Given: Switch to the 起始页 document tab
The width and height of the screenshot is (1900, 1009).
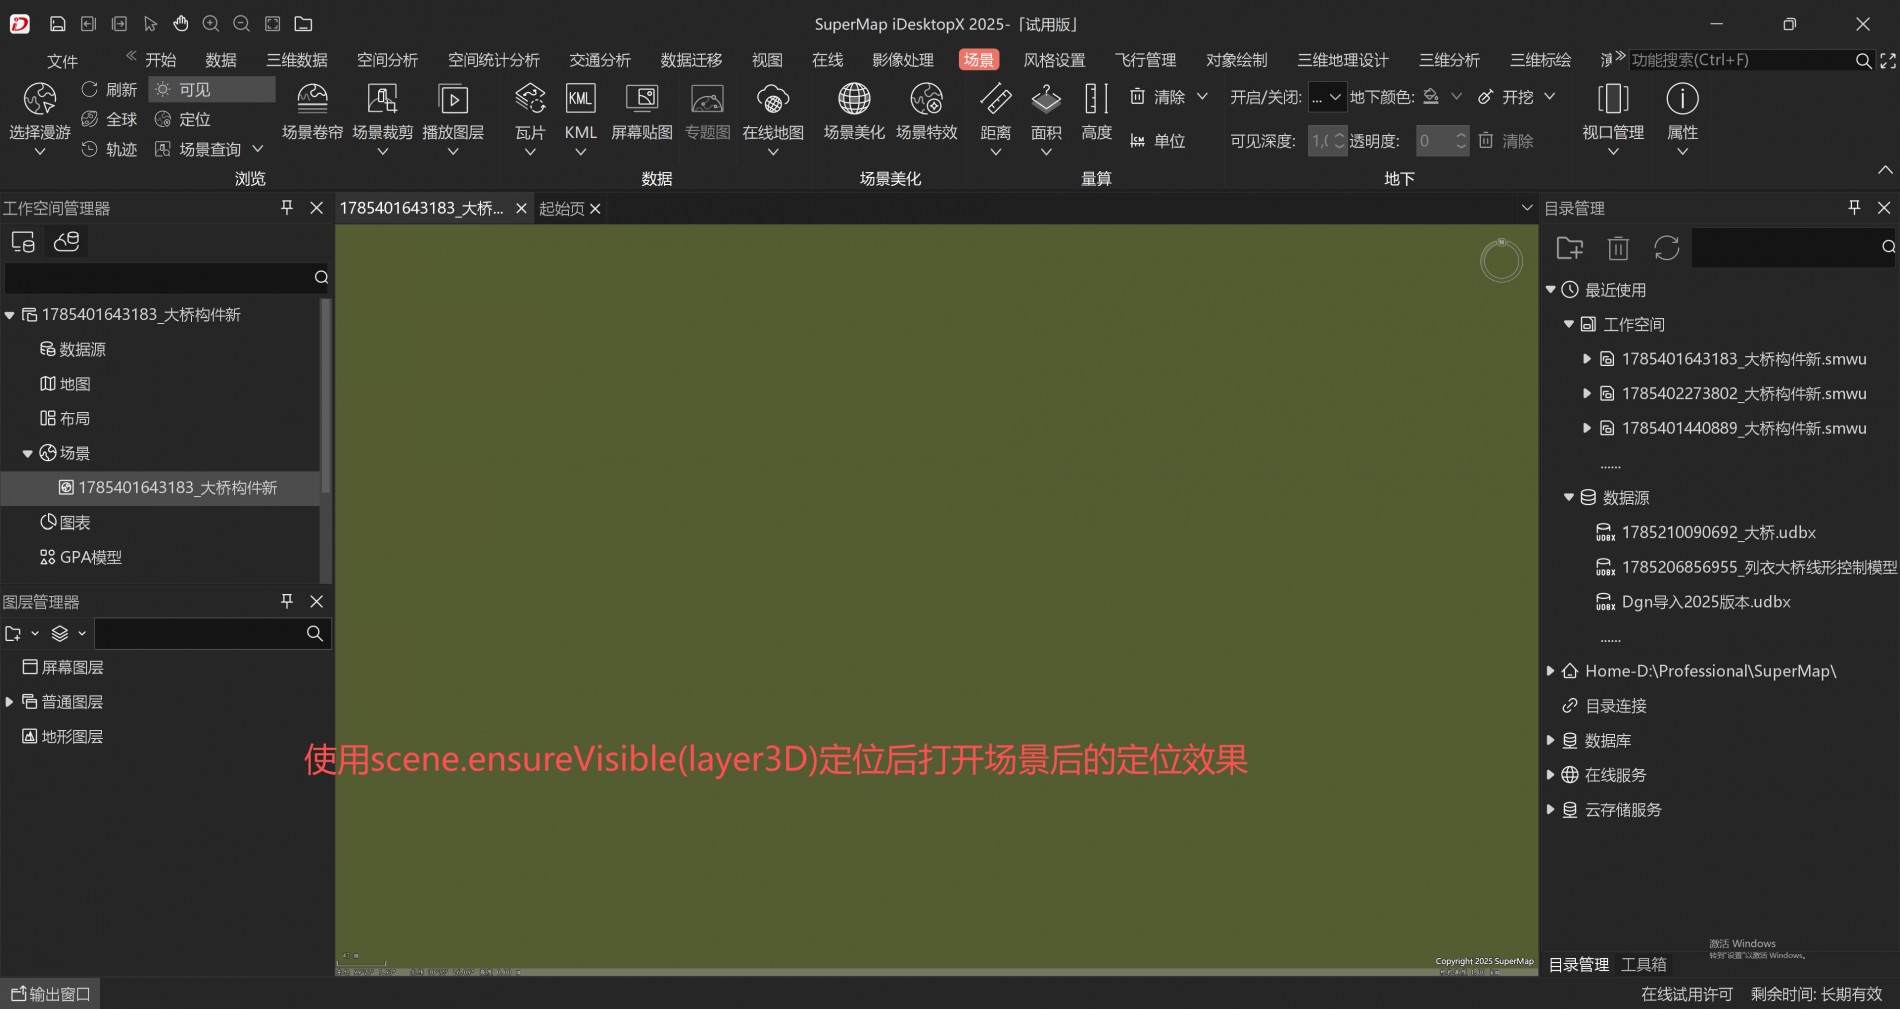Looking at the screenshot, I should (x=562, y=208).
